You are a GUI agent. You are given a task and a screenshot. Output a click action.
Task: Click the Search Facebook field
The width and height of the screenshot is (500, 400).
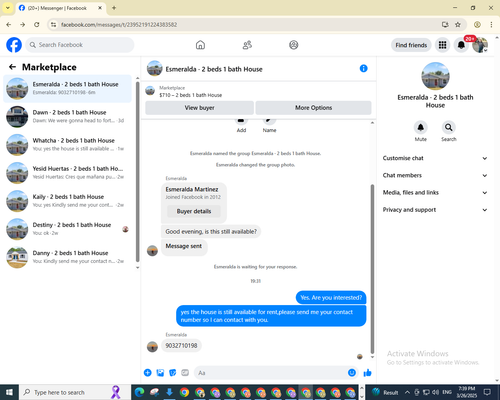(x=80, y=45)
